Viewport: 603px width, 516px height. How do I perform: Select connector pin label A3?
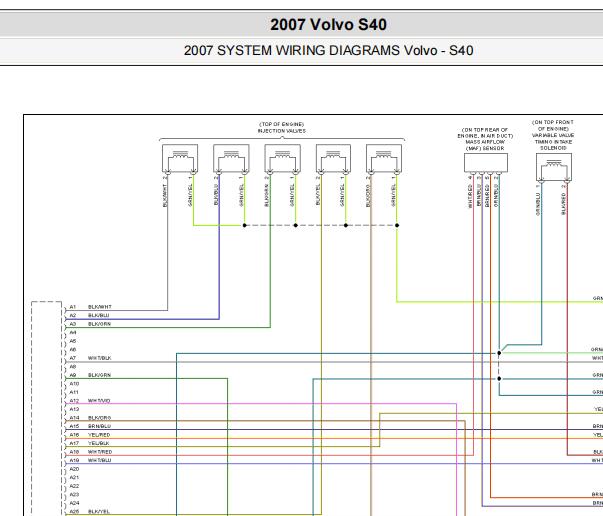[x=73, y=324]
